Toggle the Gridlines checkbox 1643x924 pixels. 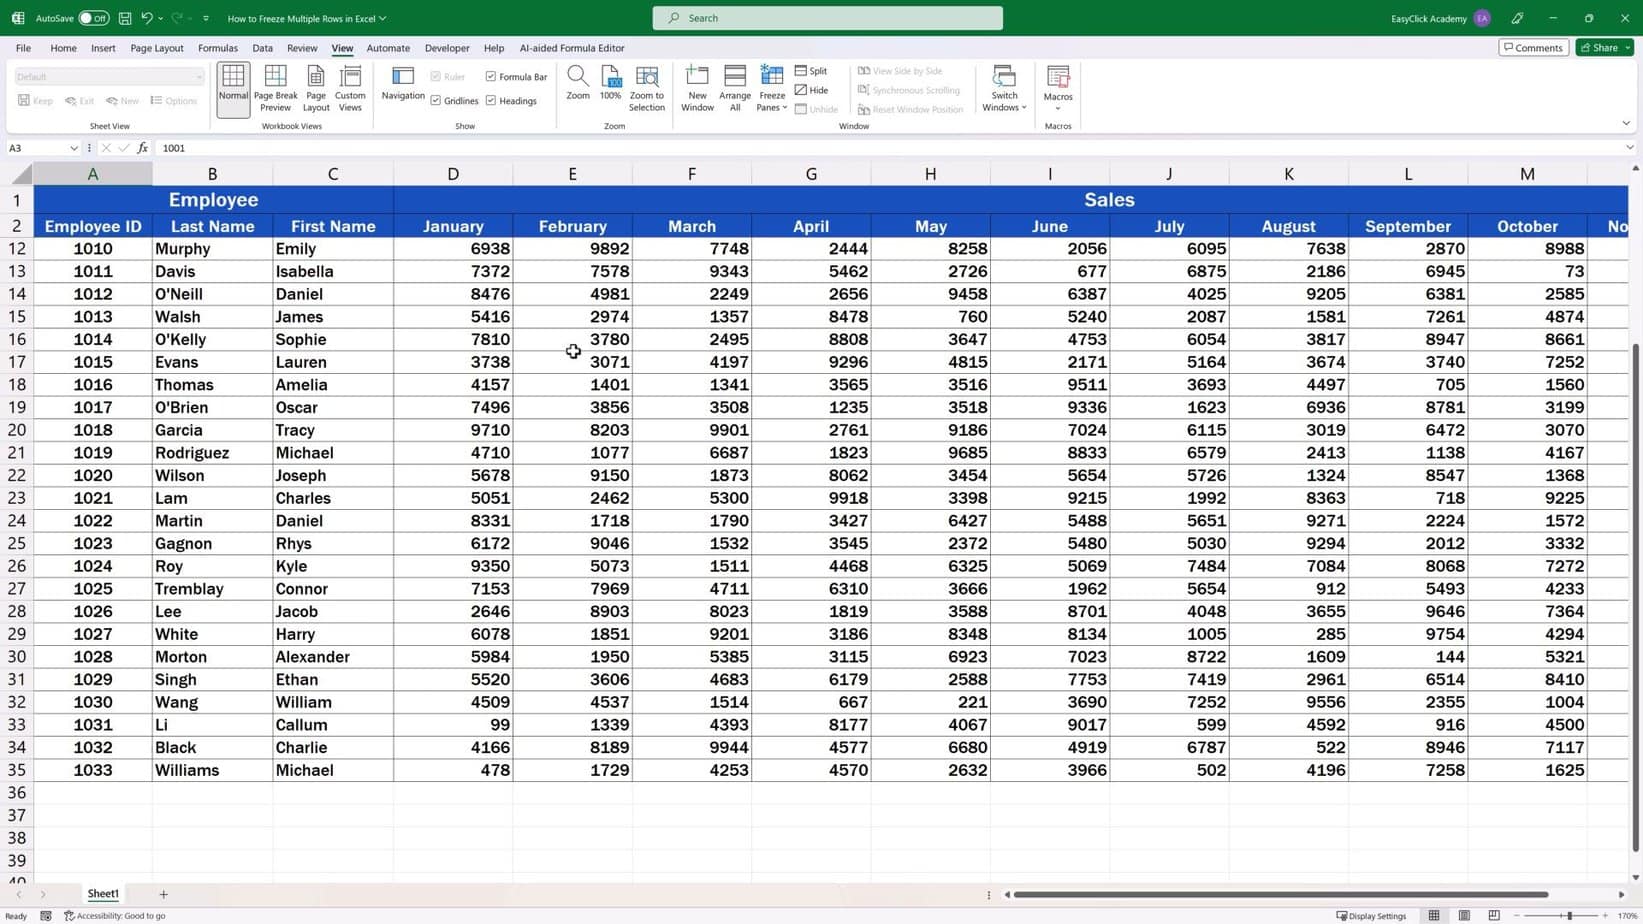(x=437, y=100)
